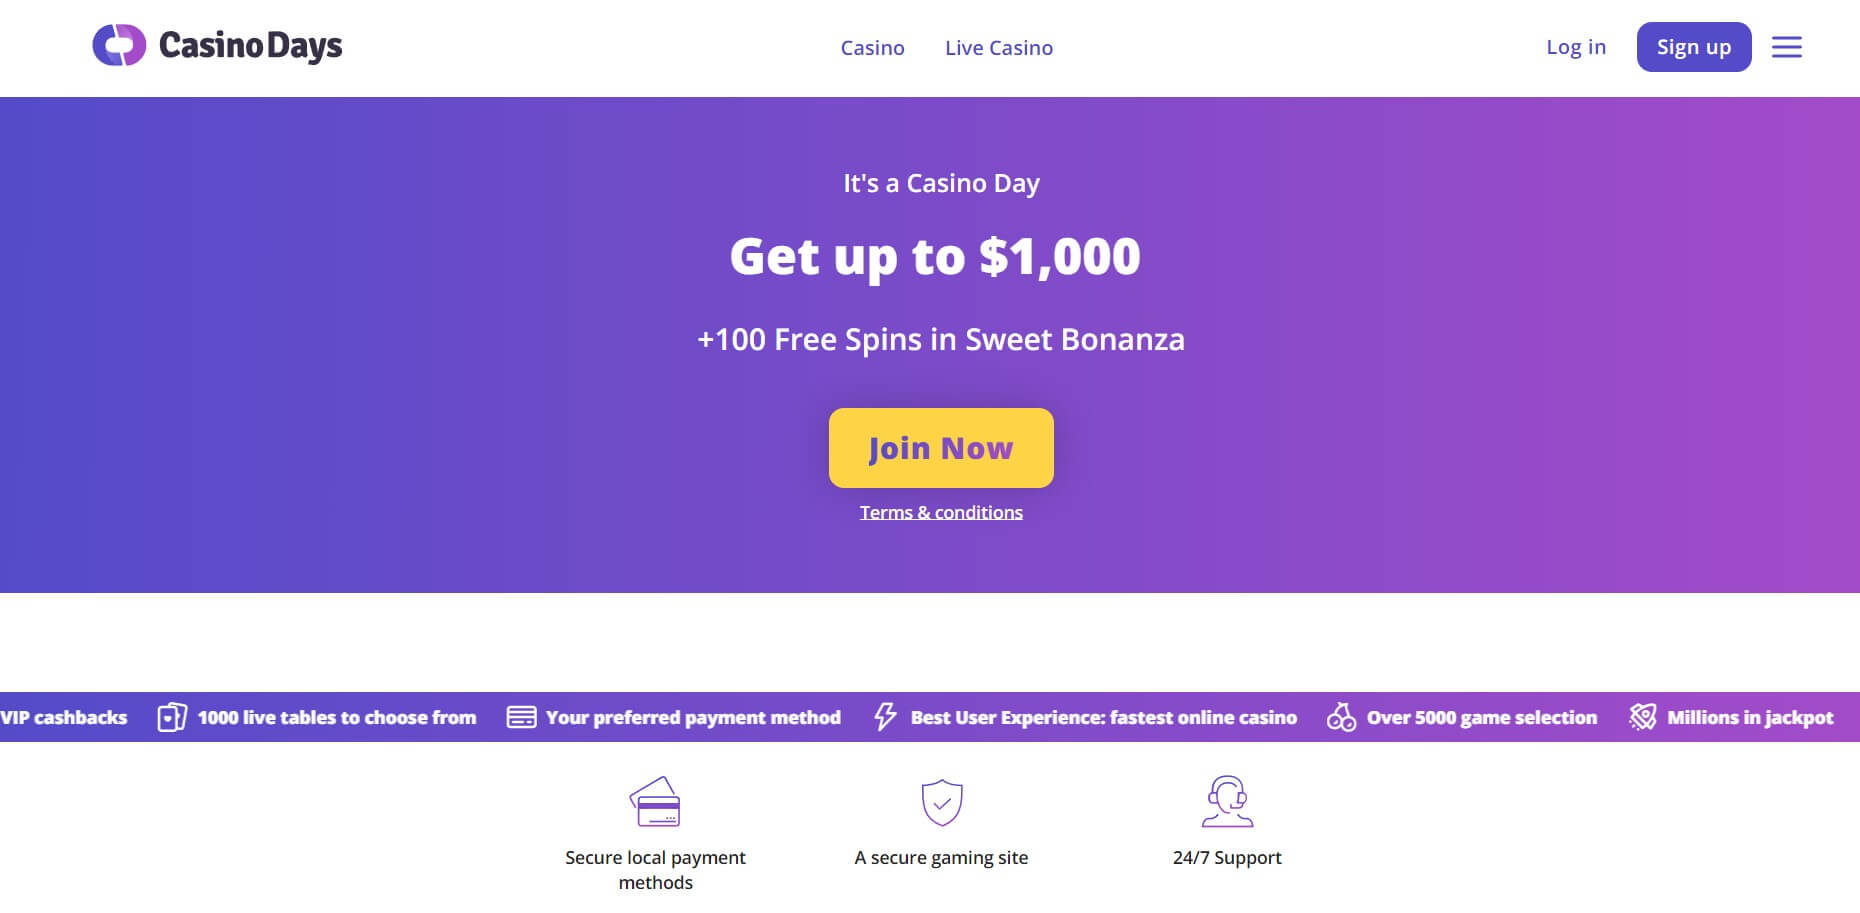Click the jackpot rocket icon
Image resolution: width=1860 pixels, height=913 pixels.
1642,716
